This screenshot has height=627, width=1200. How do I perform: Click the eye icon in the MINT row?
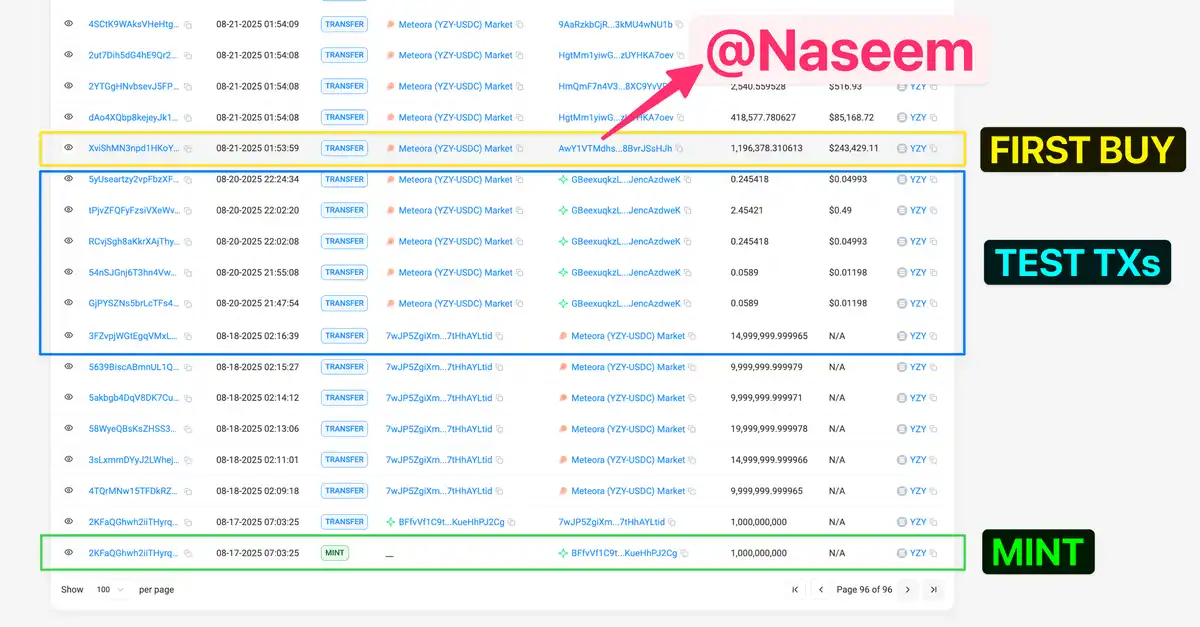(x=69, y=552)
